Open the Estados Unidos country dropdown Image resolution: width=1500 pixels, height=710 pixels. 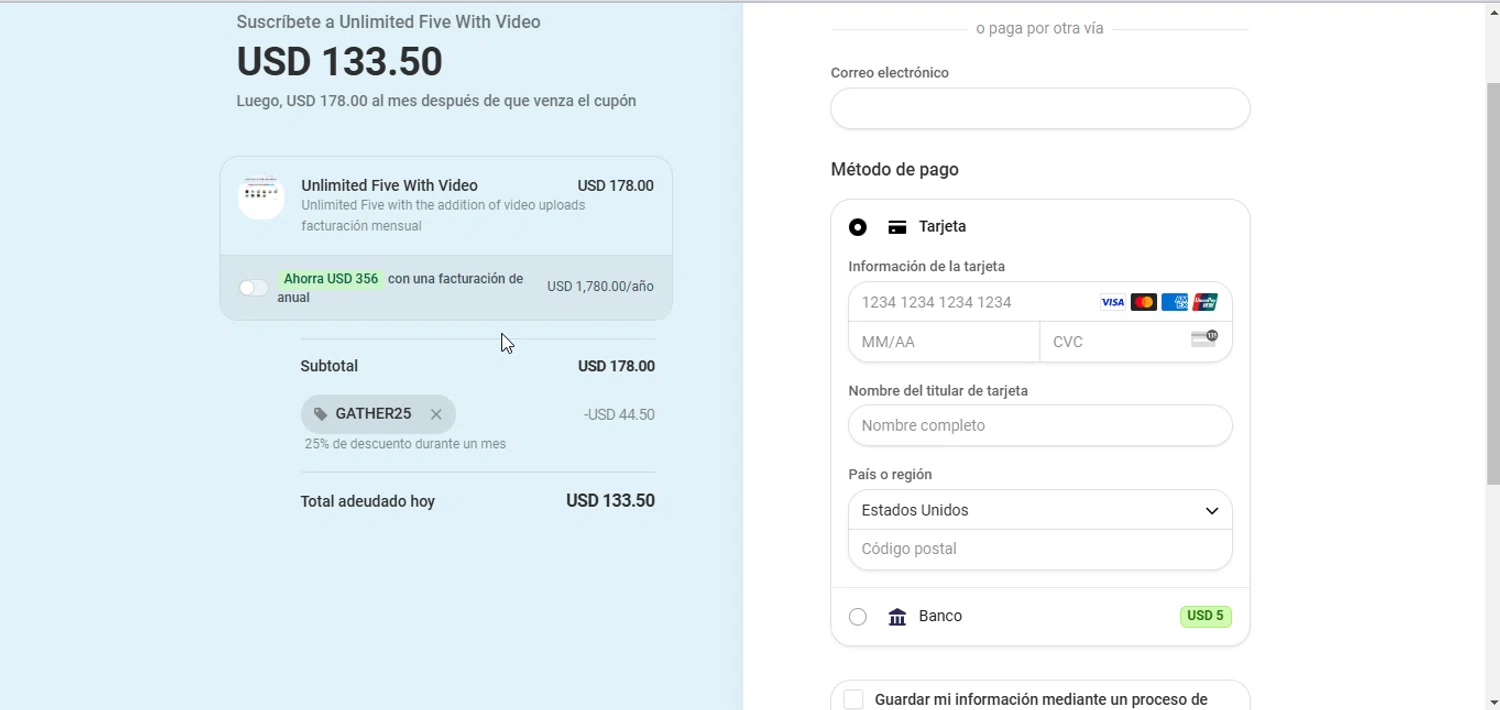click(1040, 510)
